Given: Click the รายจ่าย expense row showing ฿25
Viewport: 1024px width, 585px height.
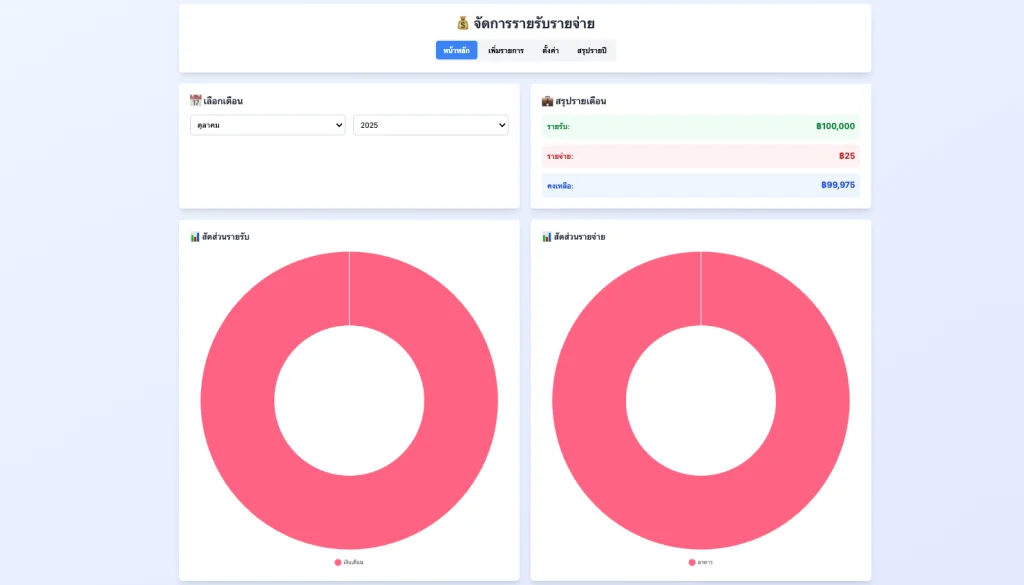Looking at the screenshot, I should pyautogui.click(x=700, y=156).
